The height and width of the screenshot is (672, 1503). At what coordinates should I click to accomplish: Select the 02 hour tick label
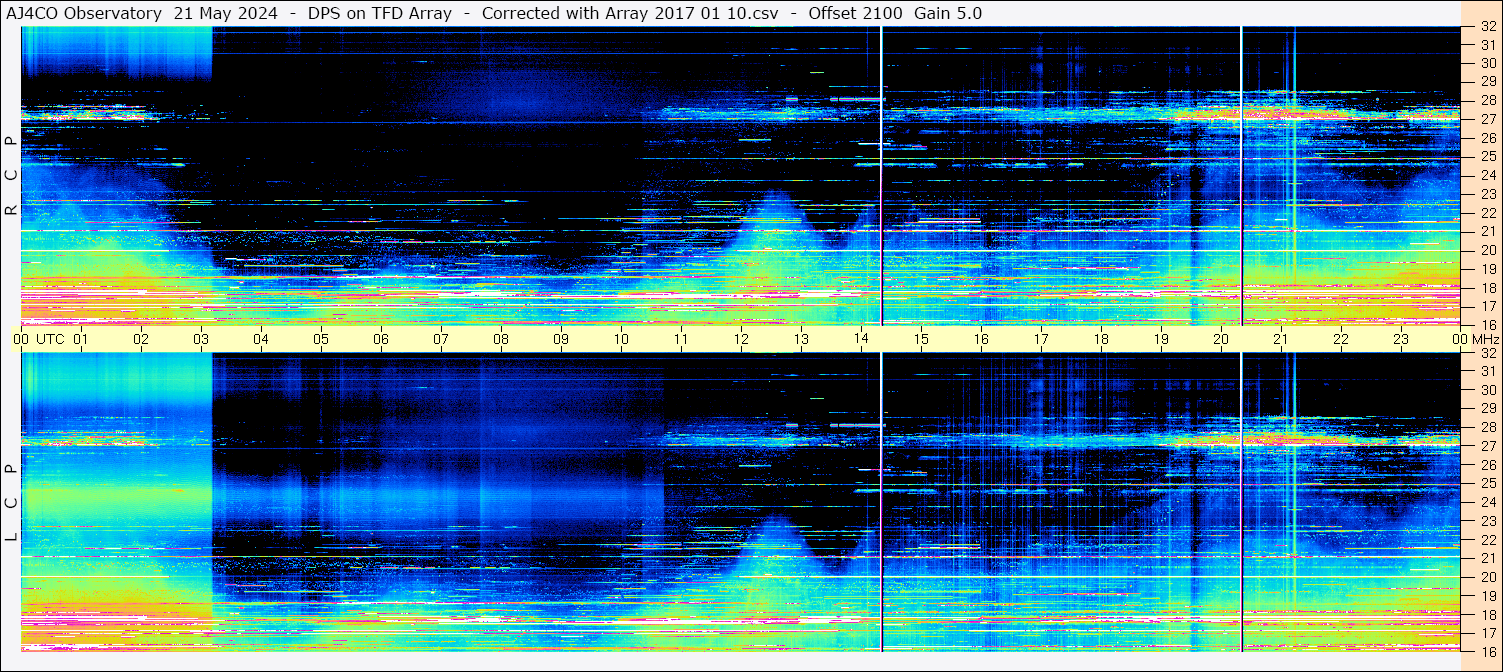pyautogui.click(x=141, y=339)
